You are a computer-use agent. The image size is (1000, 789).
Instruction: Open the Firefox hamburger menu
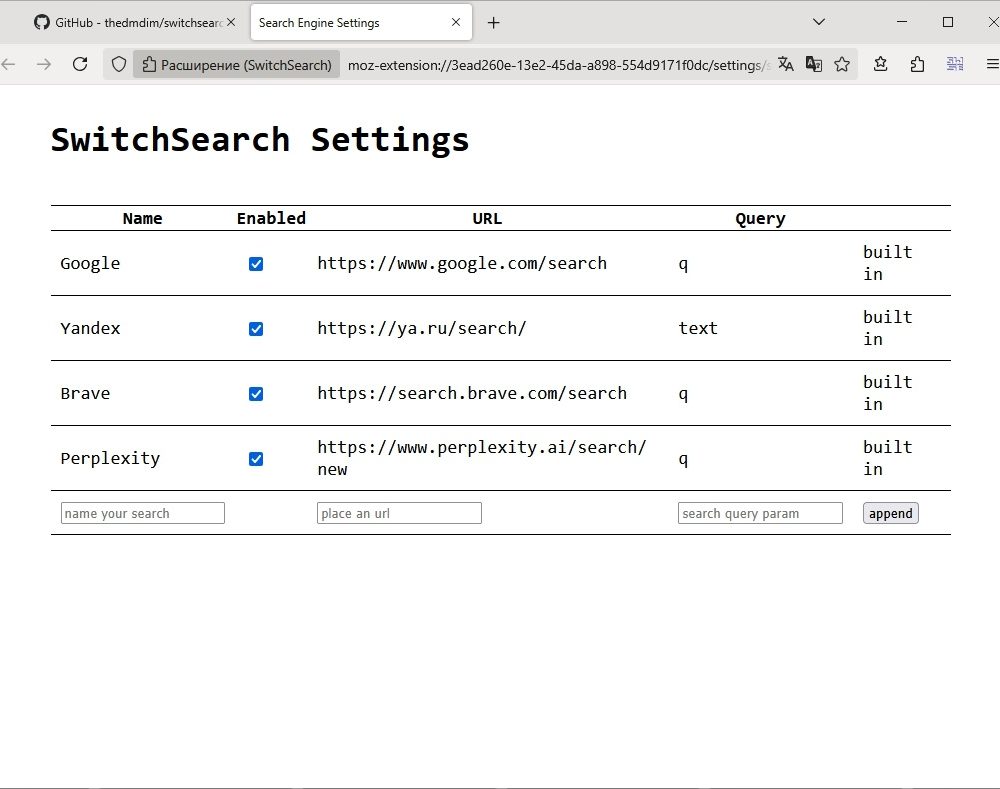tap(992, 64)
